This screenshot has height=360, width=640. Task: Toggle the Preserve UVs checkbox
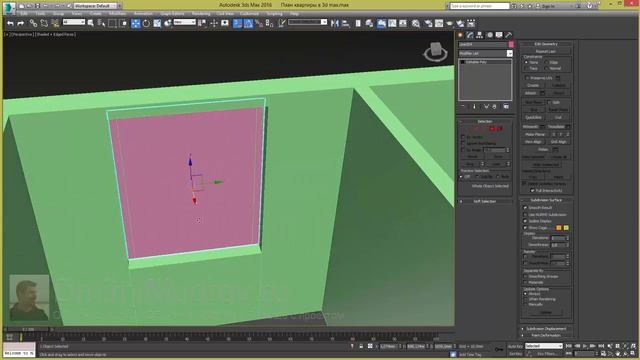pyautogui.click(x=527, y=78)
